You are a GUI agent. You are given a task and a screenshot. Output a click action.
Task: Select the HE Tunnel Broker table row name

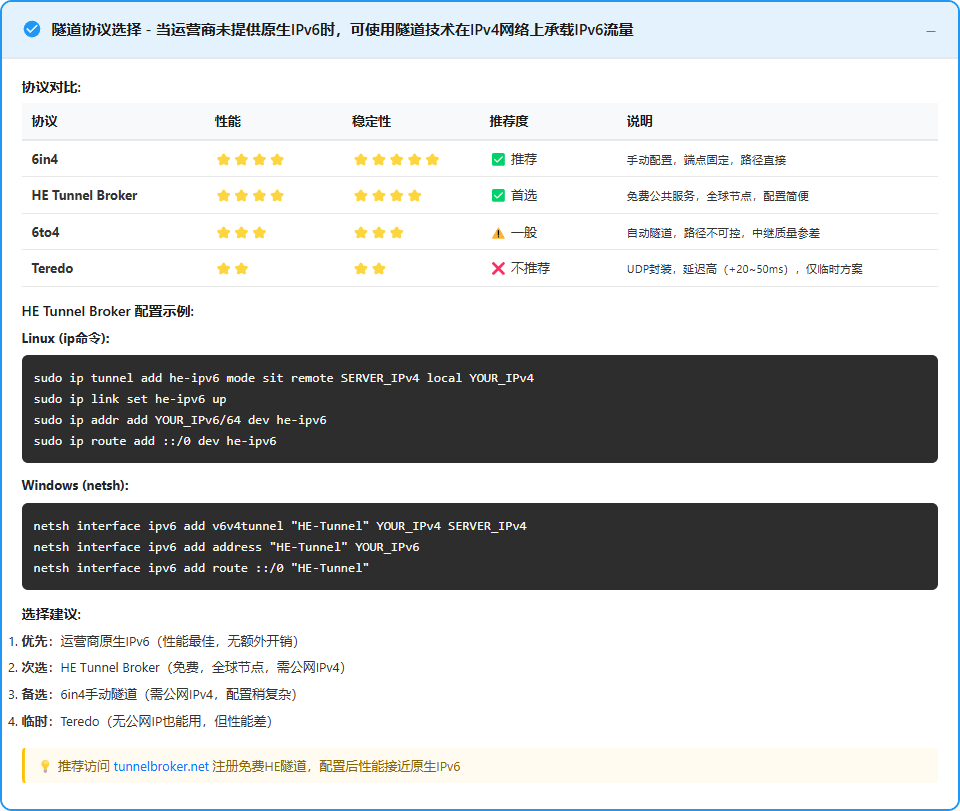[x=84, y=196]
